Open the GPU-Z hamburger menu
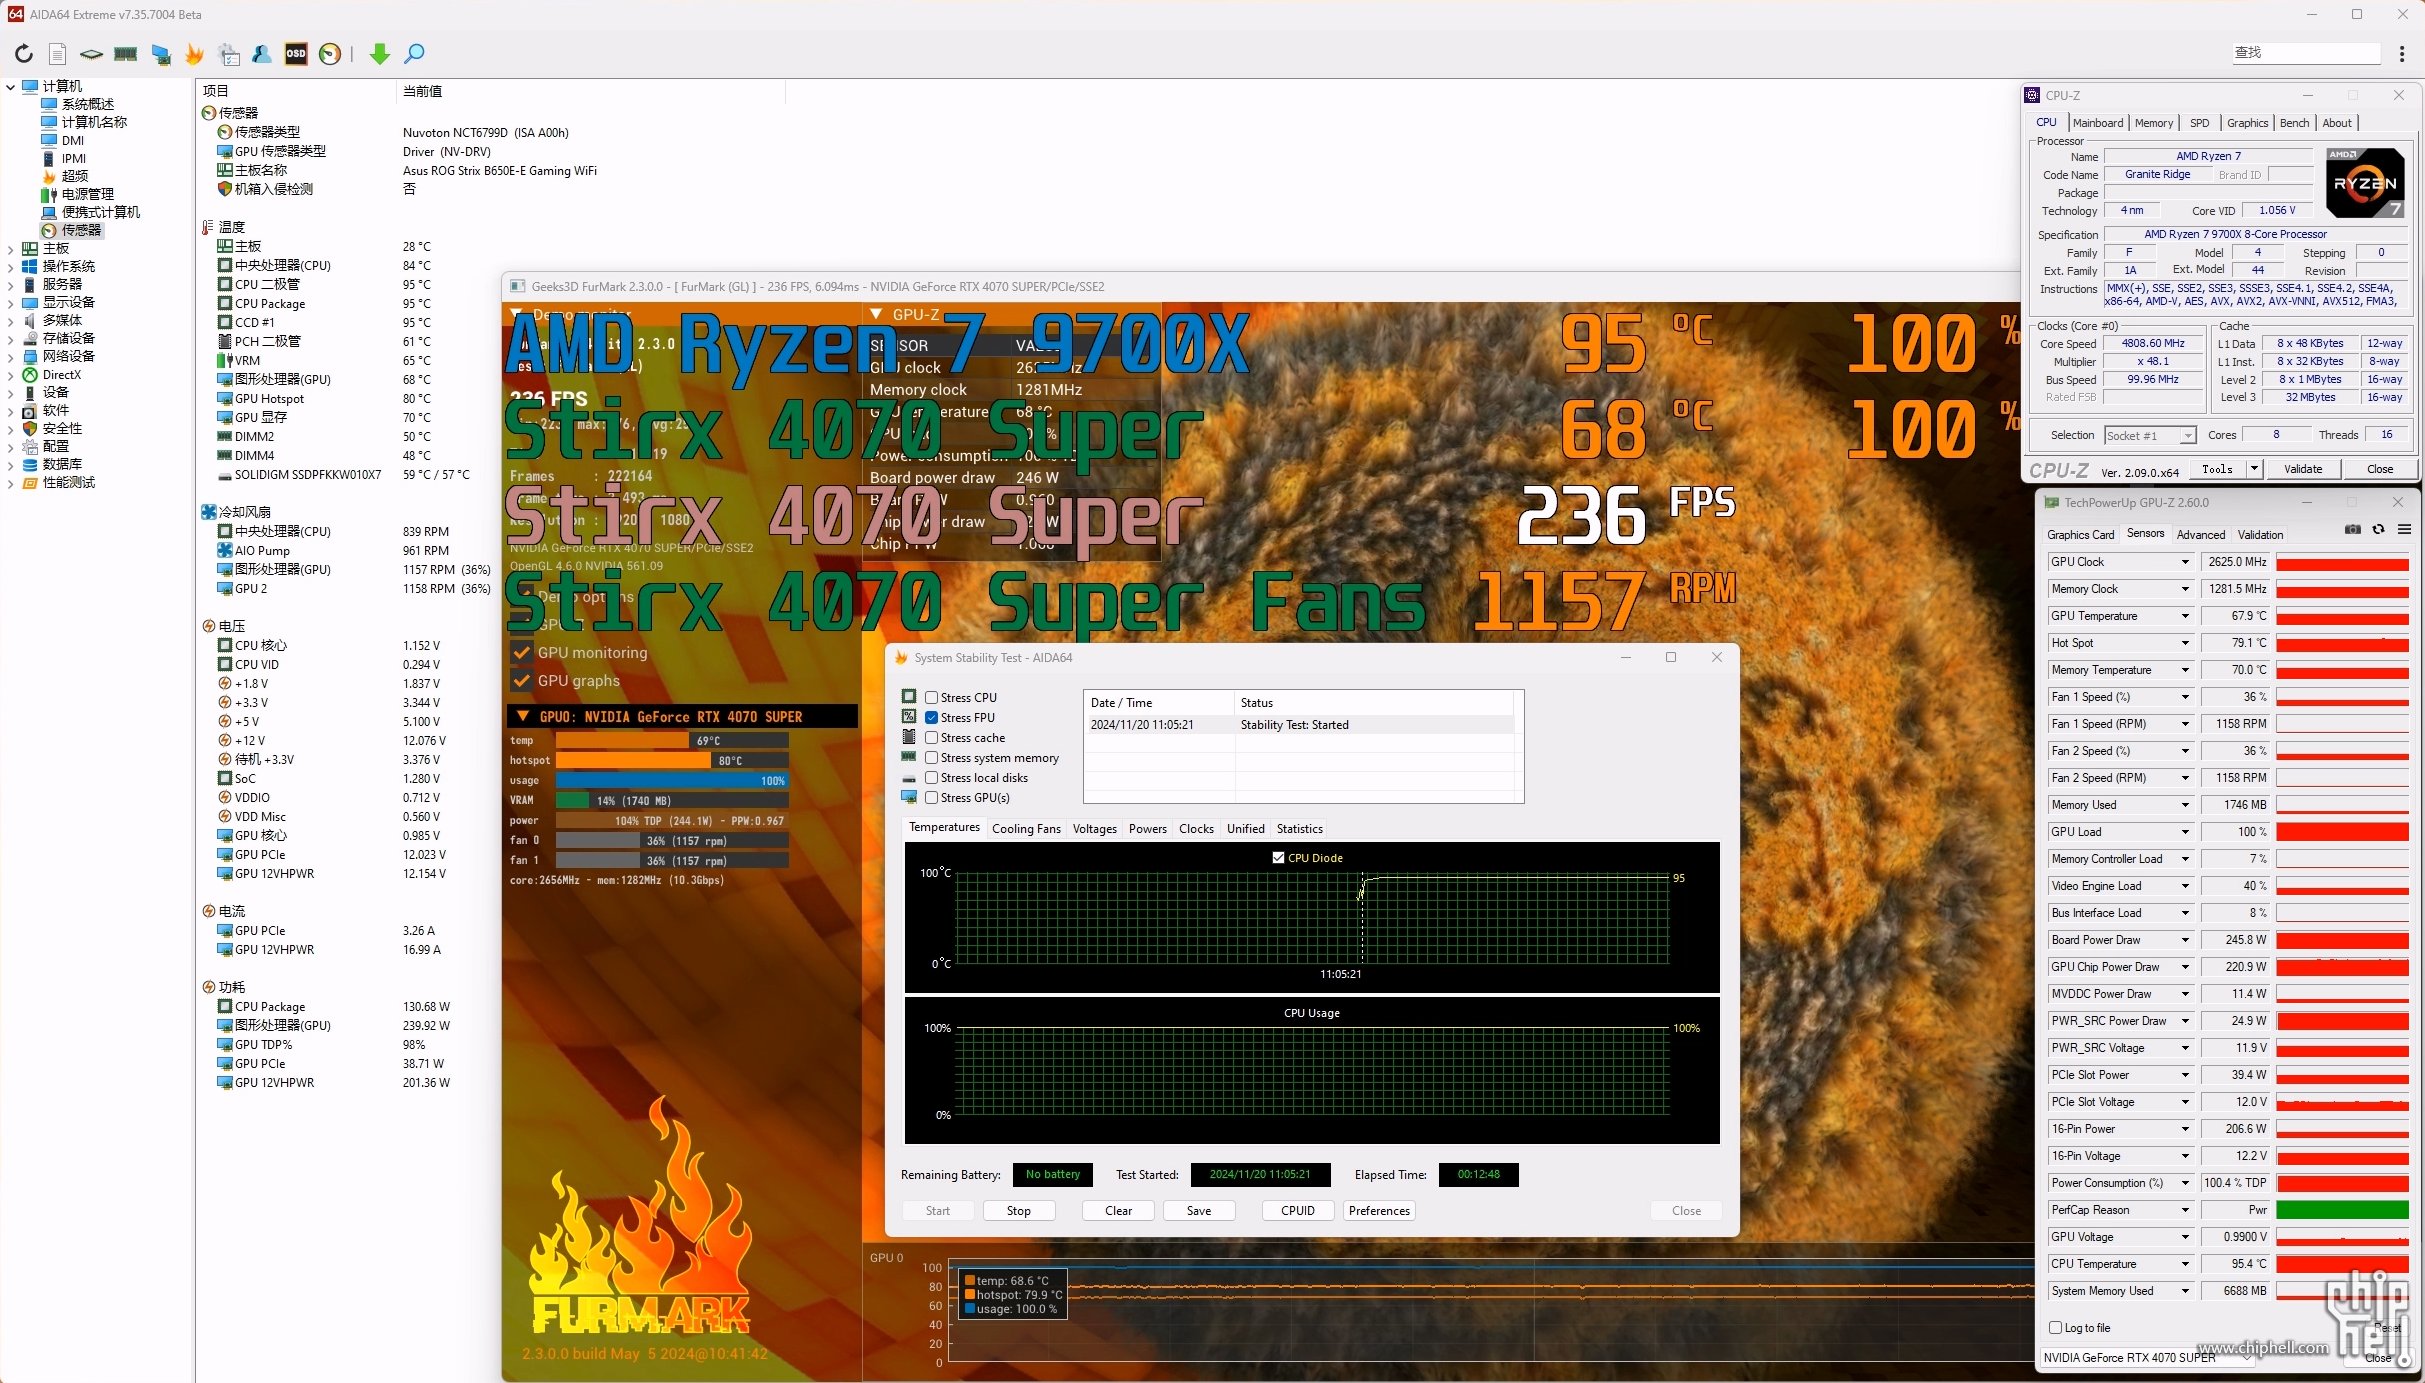 (2404, 530)
